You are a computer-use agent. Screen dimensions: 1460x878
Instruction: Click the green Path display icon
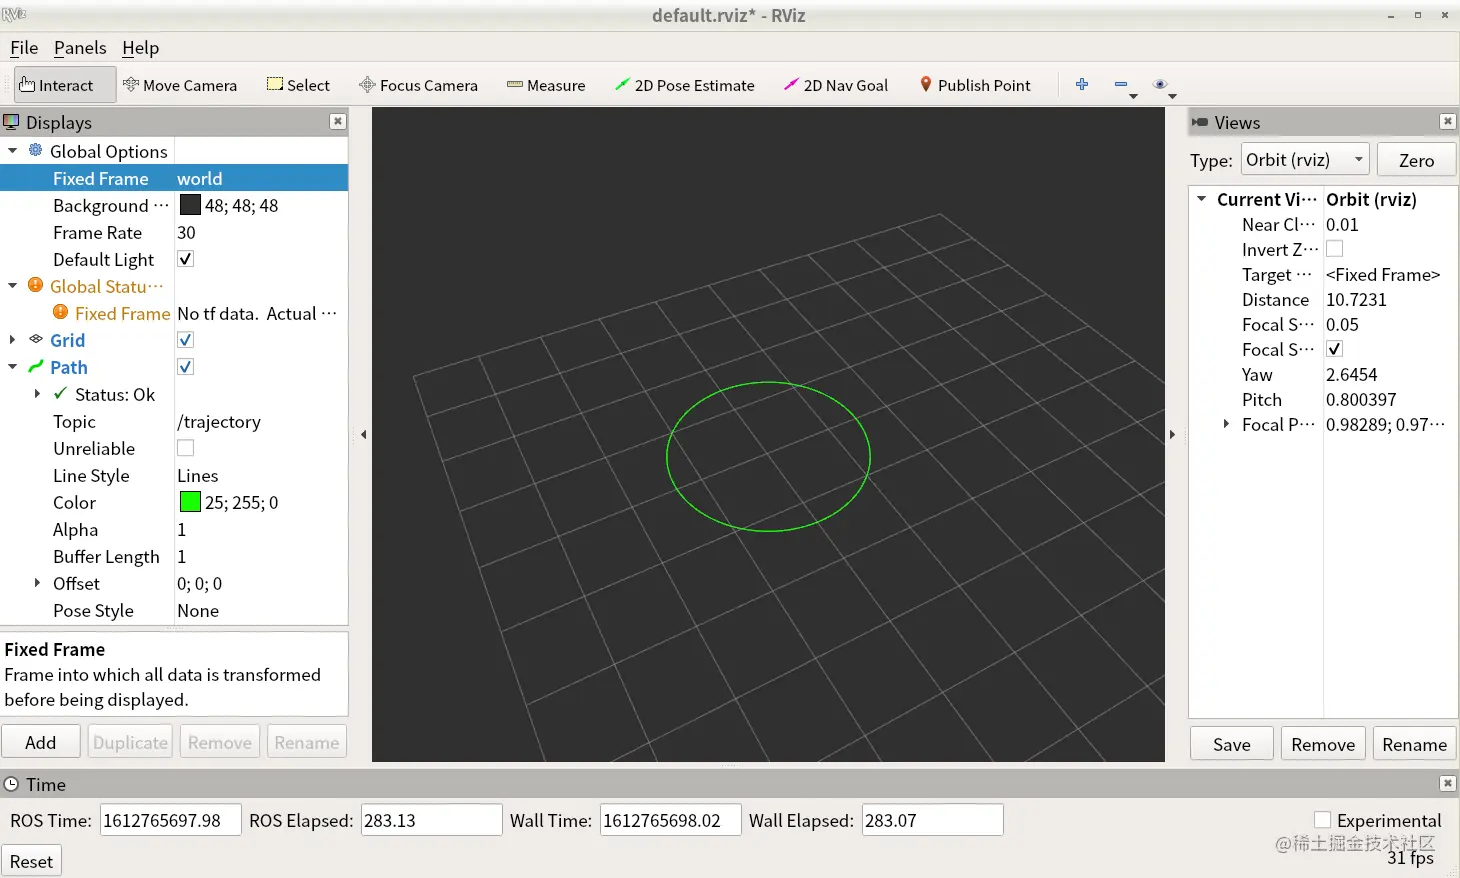point(36,366)
